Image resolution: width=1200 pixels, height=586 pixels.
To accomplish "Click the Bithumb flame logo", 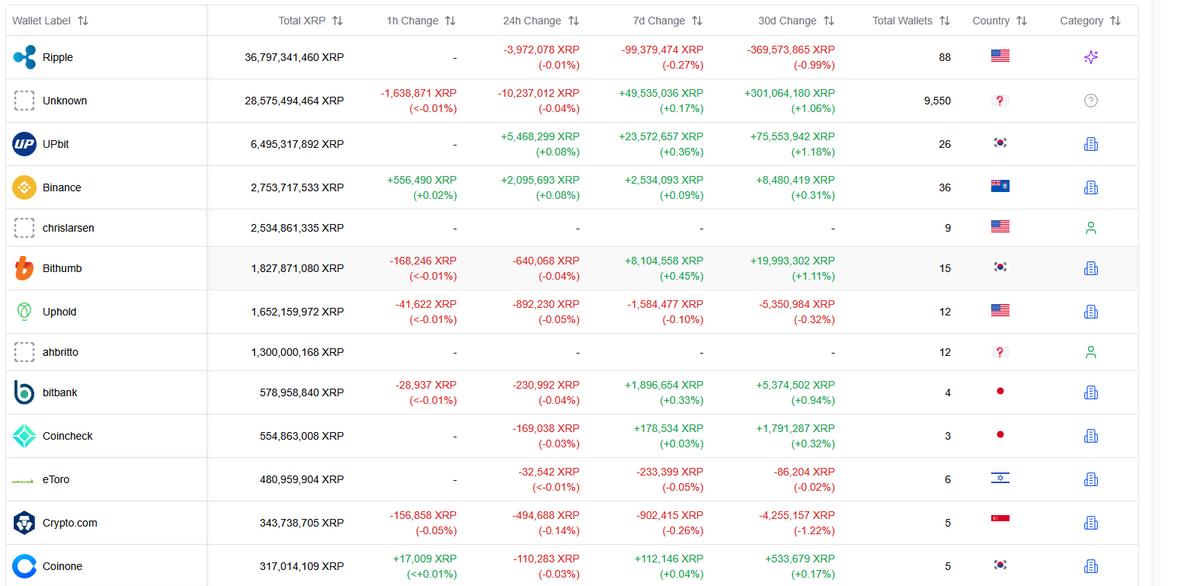I will [22, 268].
